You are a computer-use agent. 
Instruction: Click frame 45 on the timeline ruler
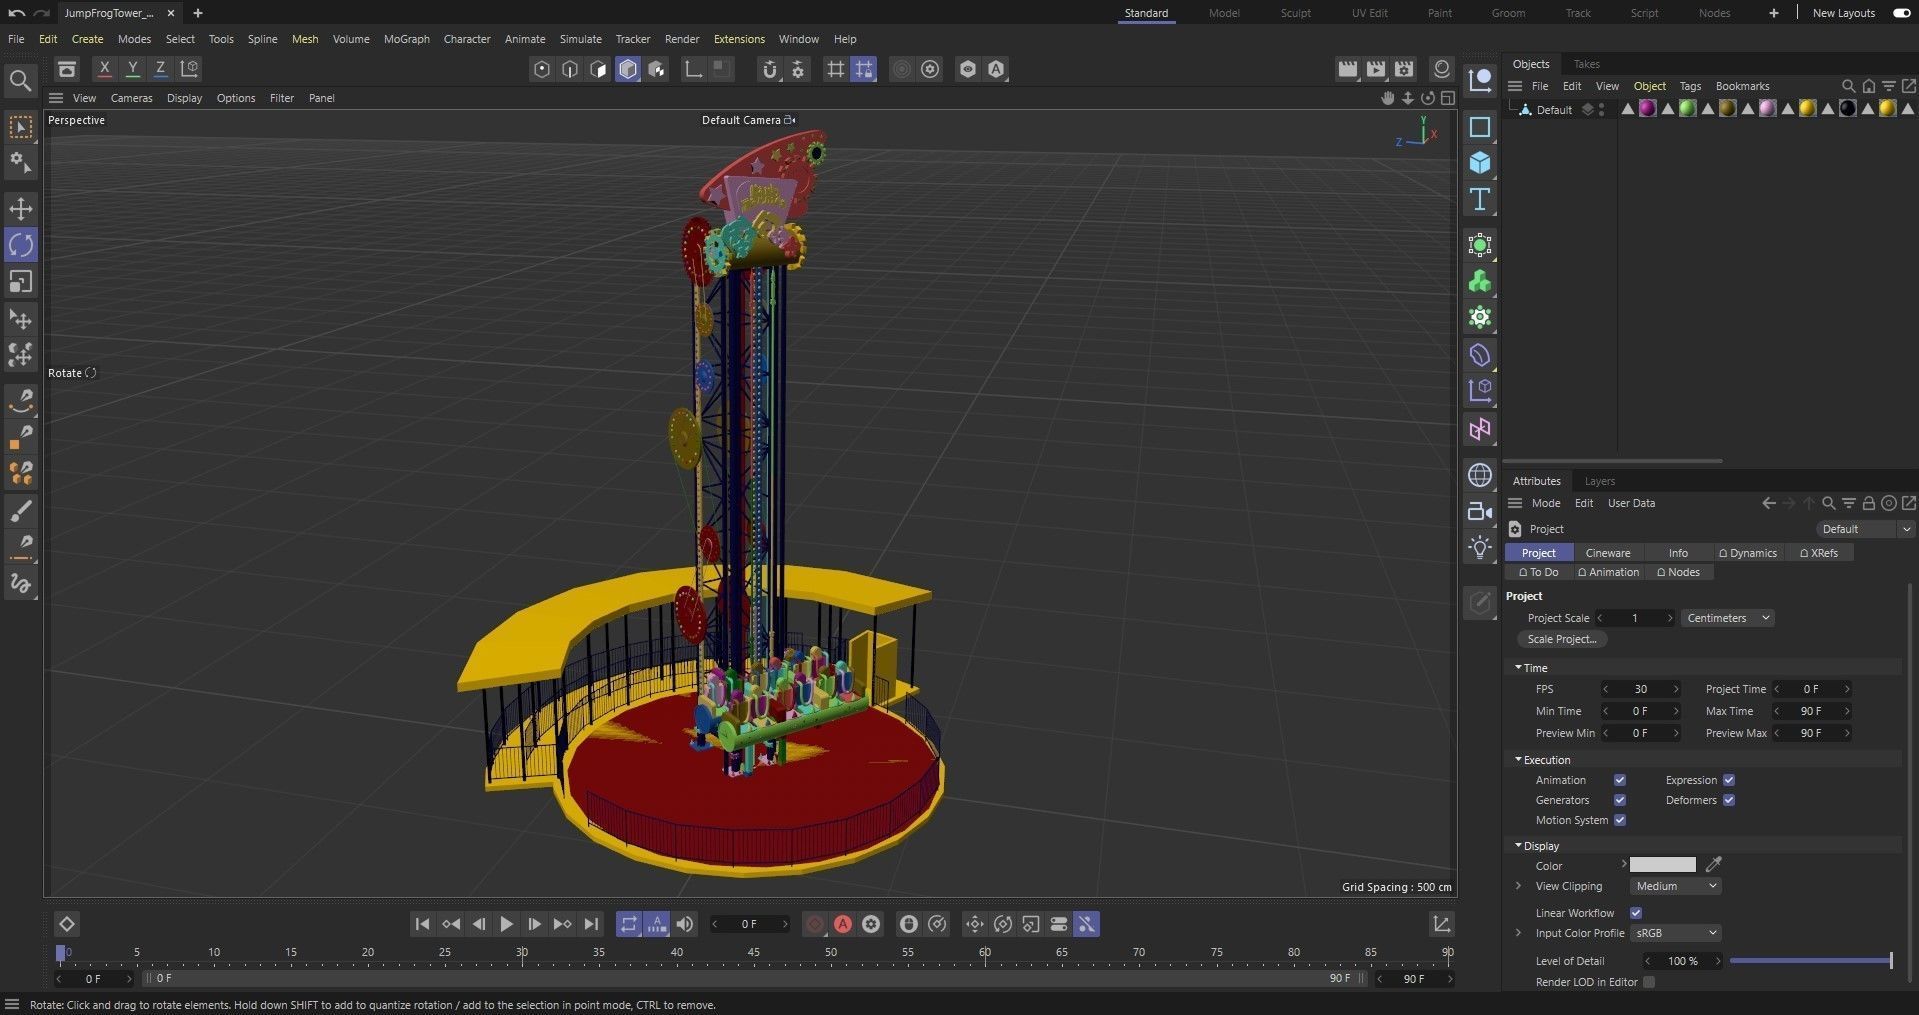[x=753, y=953]
